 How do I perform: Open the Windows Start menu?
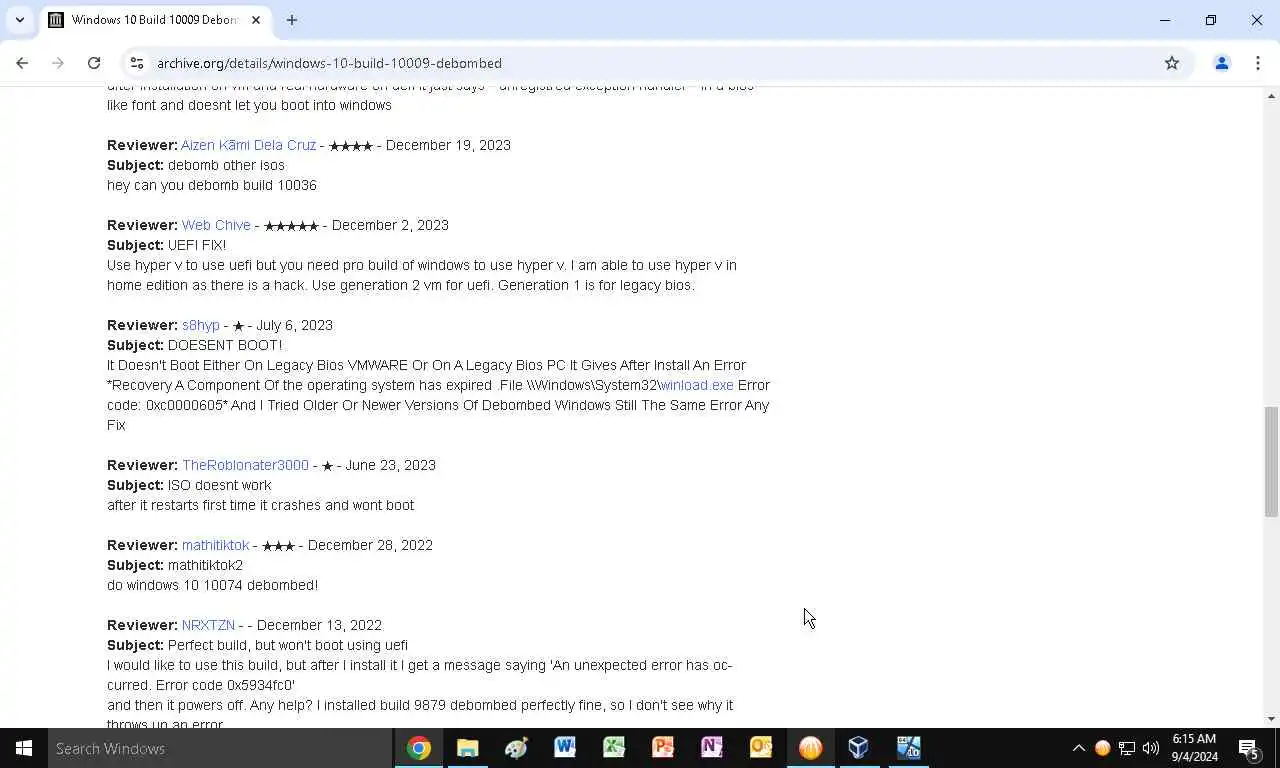(x=24, y=748)
